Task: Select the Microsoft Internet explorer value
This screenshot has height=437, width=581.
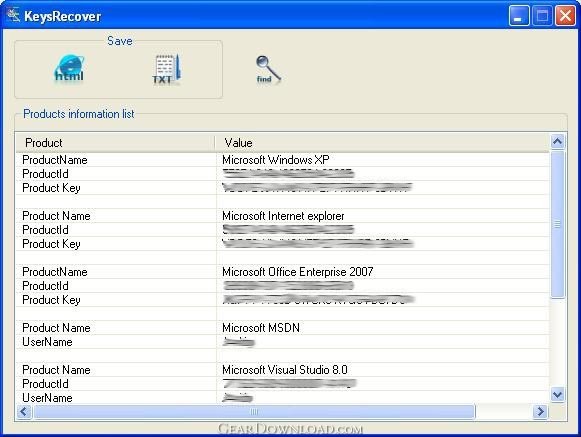Action: pyautogui.click(x=283, y=216)
